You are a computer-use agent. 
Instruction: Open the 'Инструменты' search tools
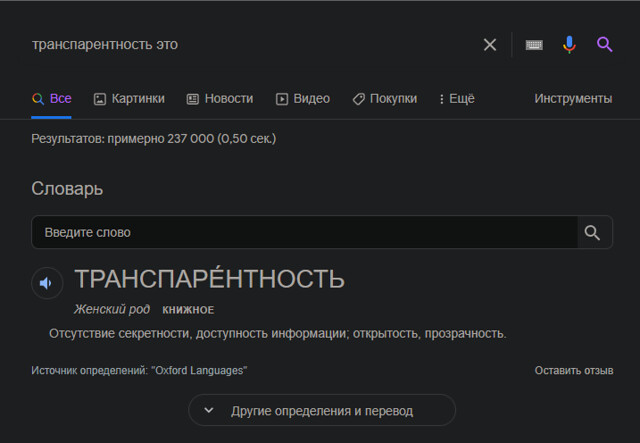(x=573, y=98)
